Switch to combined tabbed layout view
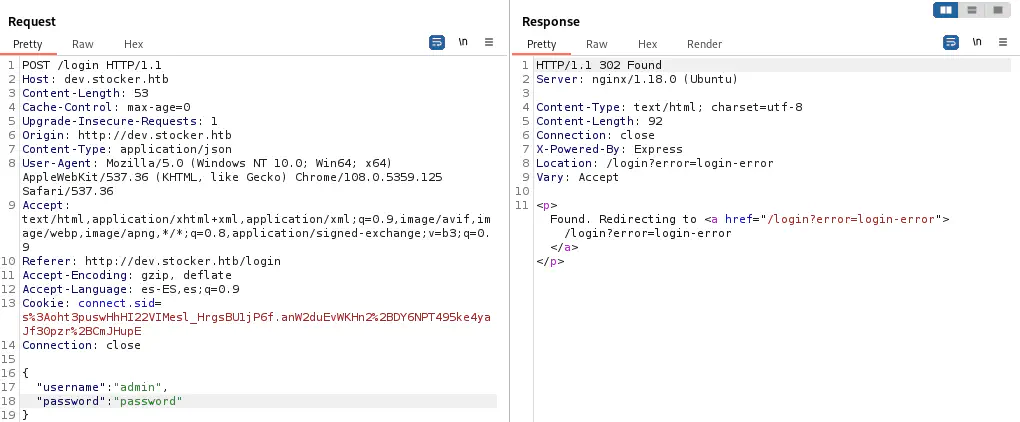1020x422 pixels. 998,10
